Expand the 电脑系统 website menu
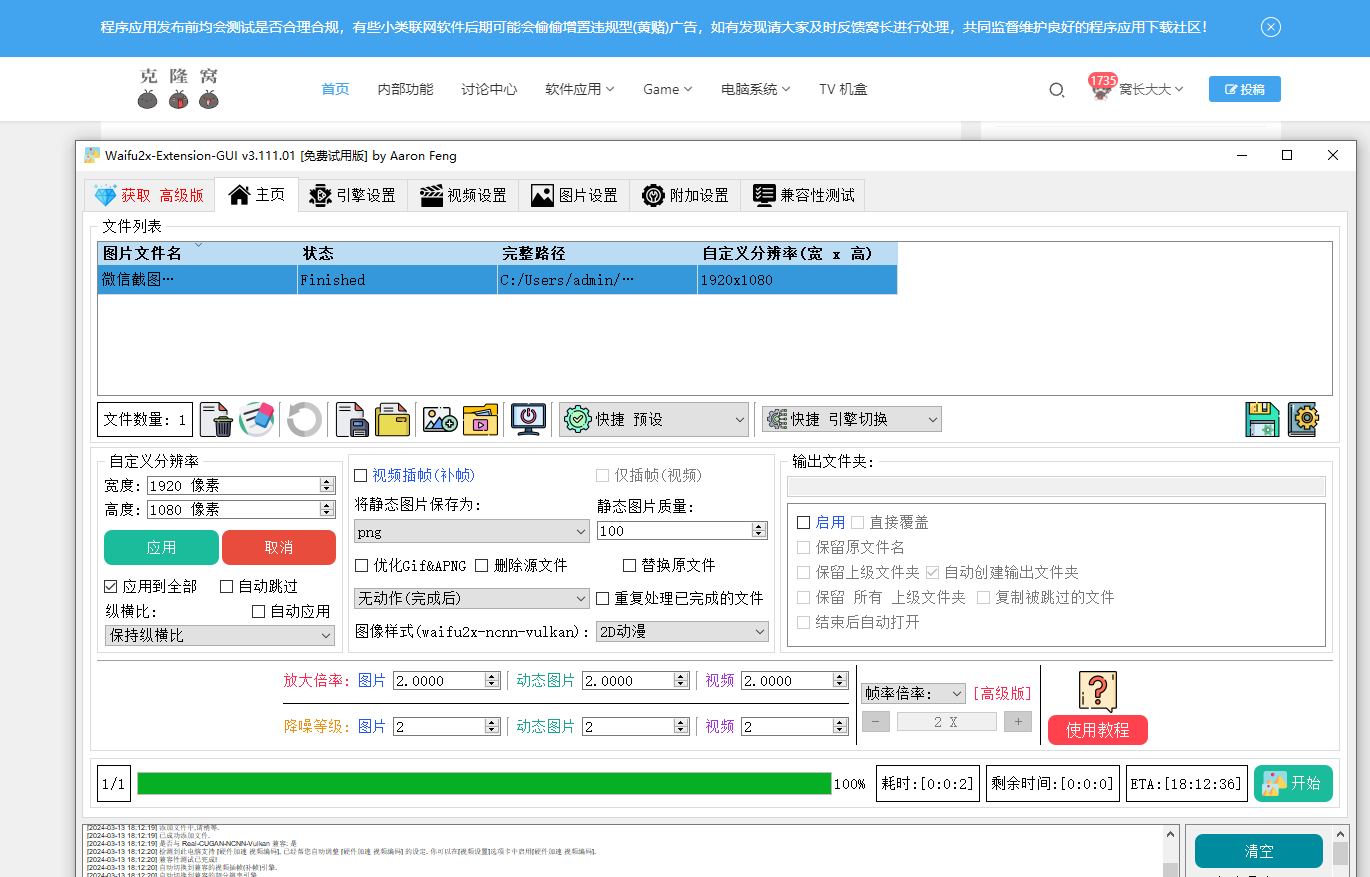This screenshot has height=877, width=1370. 756,89
